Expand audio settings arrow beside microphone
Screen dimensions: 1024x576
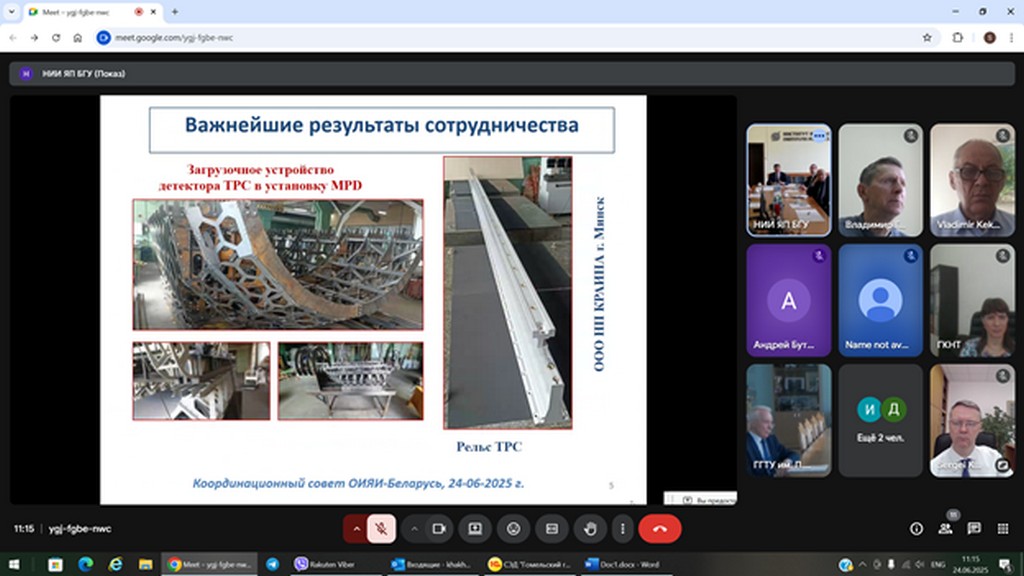[356, 528]
